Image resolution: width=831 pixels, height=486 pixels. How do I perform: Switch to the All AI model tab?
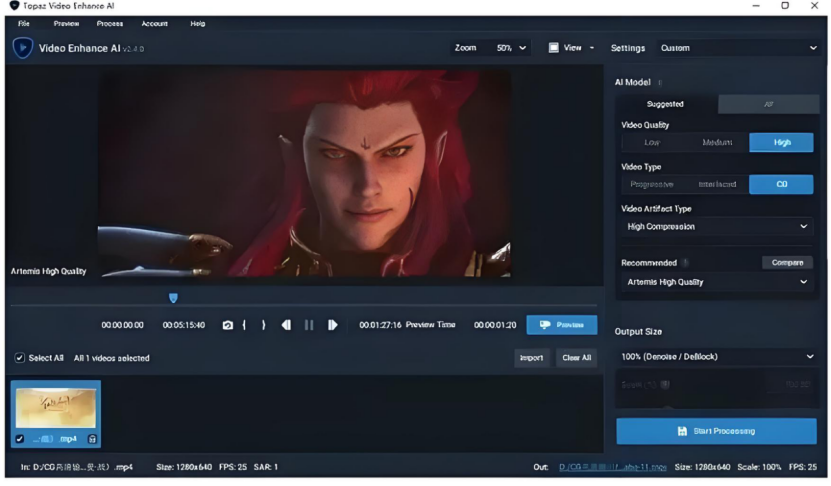pos(768,104)
